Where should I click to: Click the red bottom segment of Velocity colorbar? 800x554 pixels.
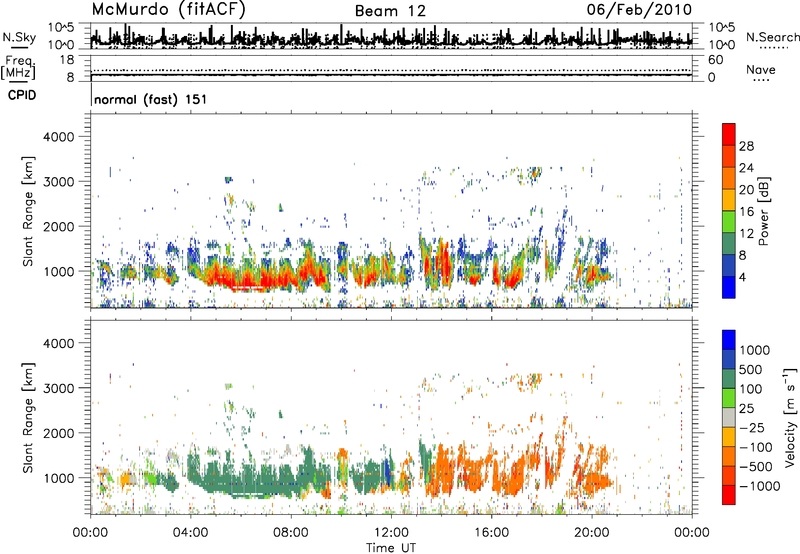pos(729,495)
